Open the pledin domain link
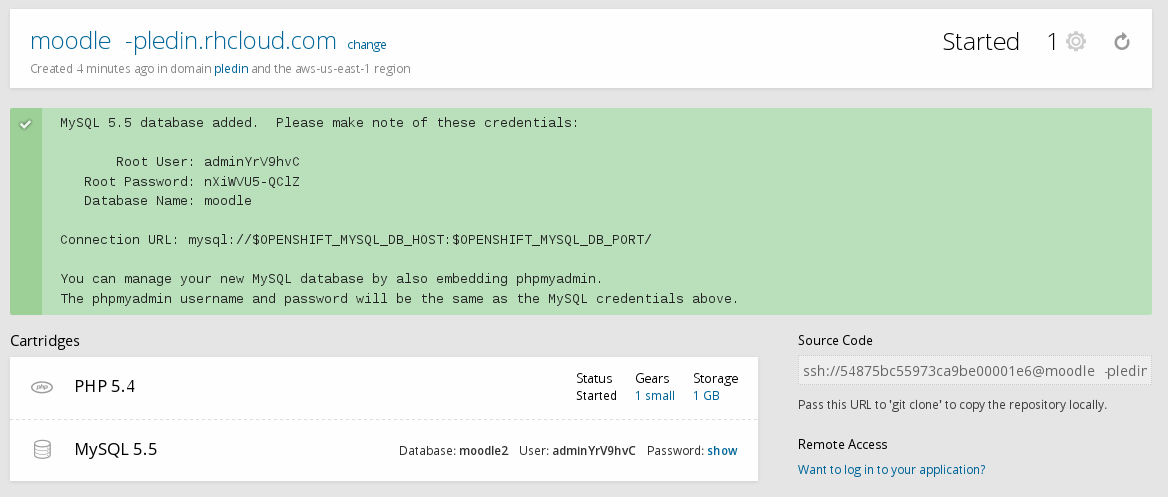 pyautogui.click(x=230, y=69)
